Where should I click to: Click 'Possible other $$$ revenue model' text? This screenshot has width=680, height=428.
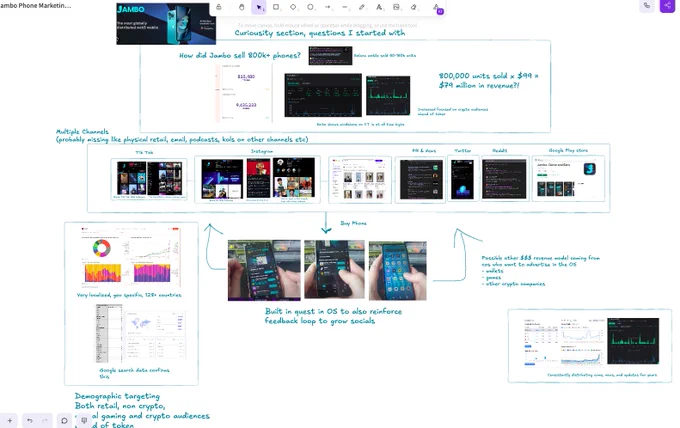[540, 270]
